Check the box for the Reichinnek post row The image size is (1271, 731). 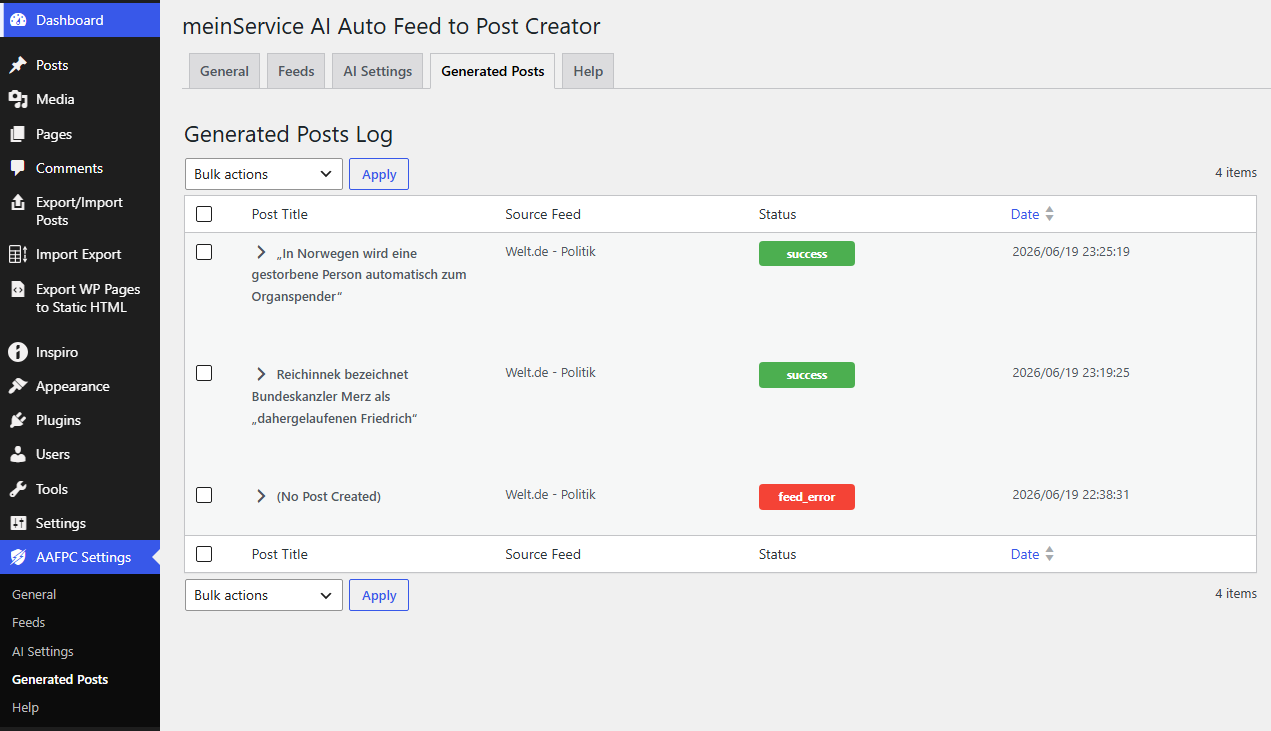pyautogui.click(x=204, y=373)
